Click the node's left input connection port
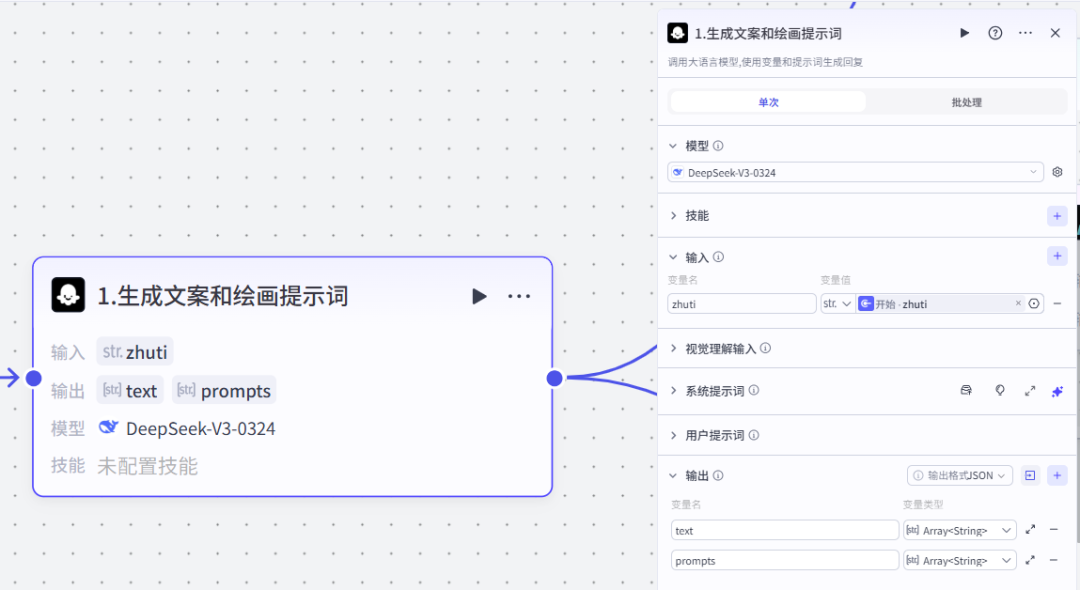The image size is (1080, 590). [33, 378]
